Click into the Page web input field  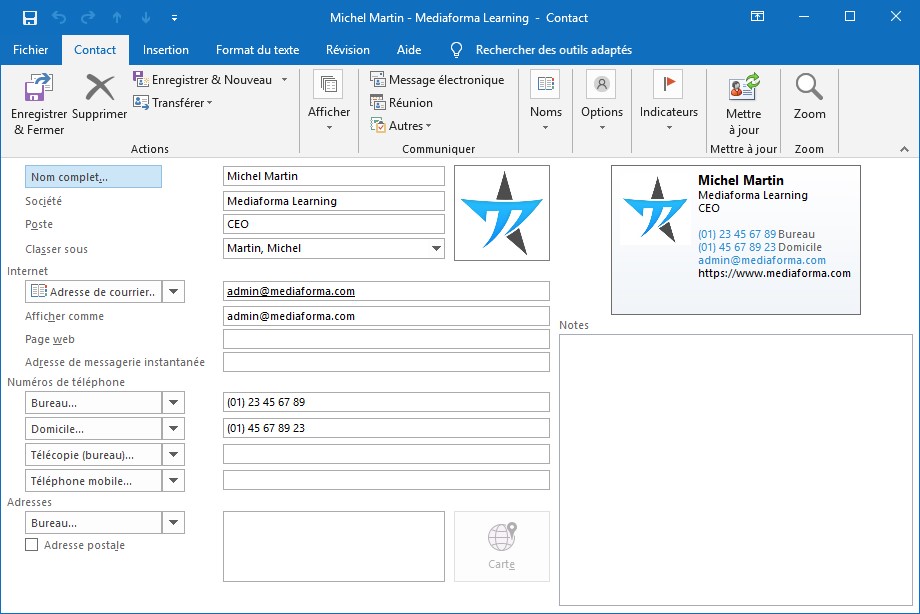[386, 340]
